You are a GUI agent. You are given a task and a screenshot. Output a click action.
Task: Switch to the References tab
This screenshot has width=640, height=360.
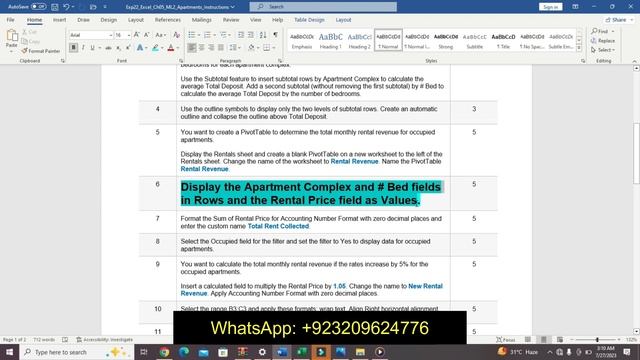pyautogui.click(x=167, y=20)
